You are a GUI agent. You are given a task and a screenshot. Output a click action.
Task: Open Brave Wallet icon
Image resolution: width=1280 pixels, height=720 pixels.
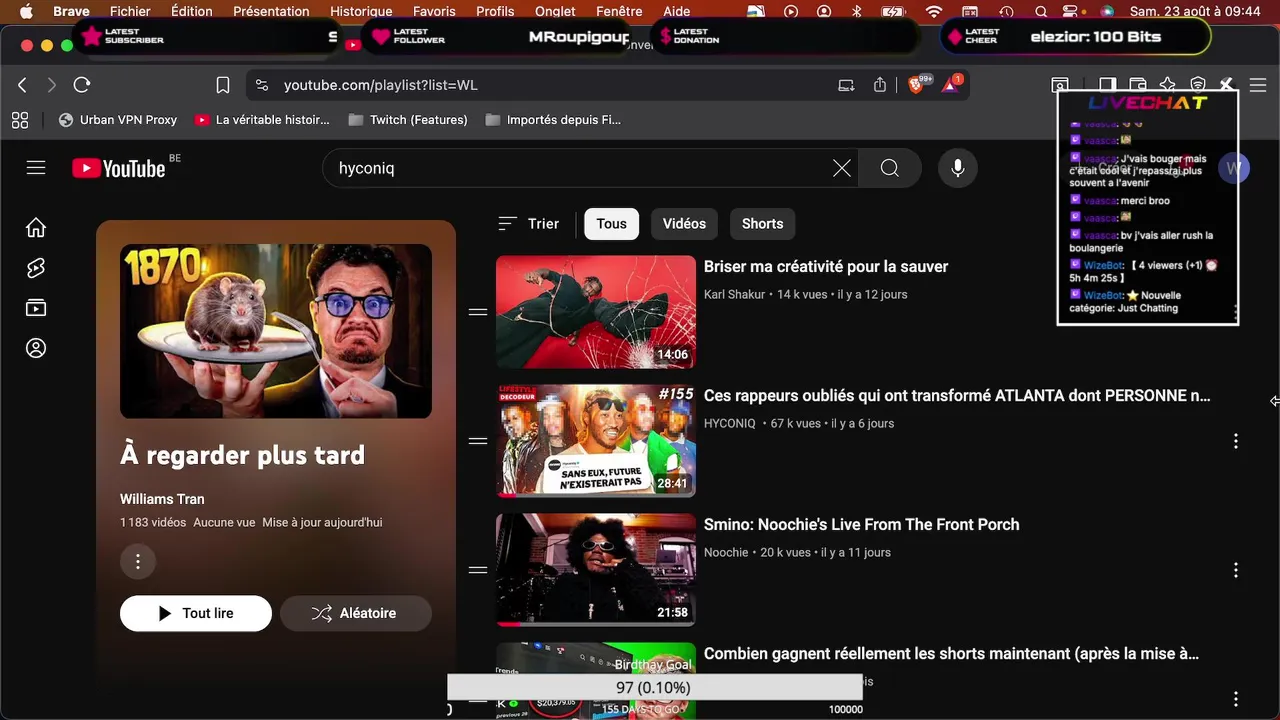1138,85
